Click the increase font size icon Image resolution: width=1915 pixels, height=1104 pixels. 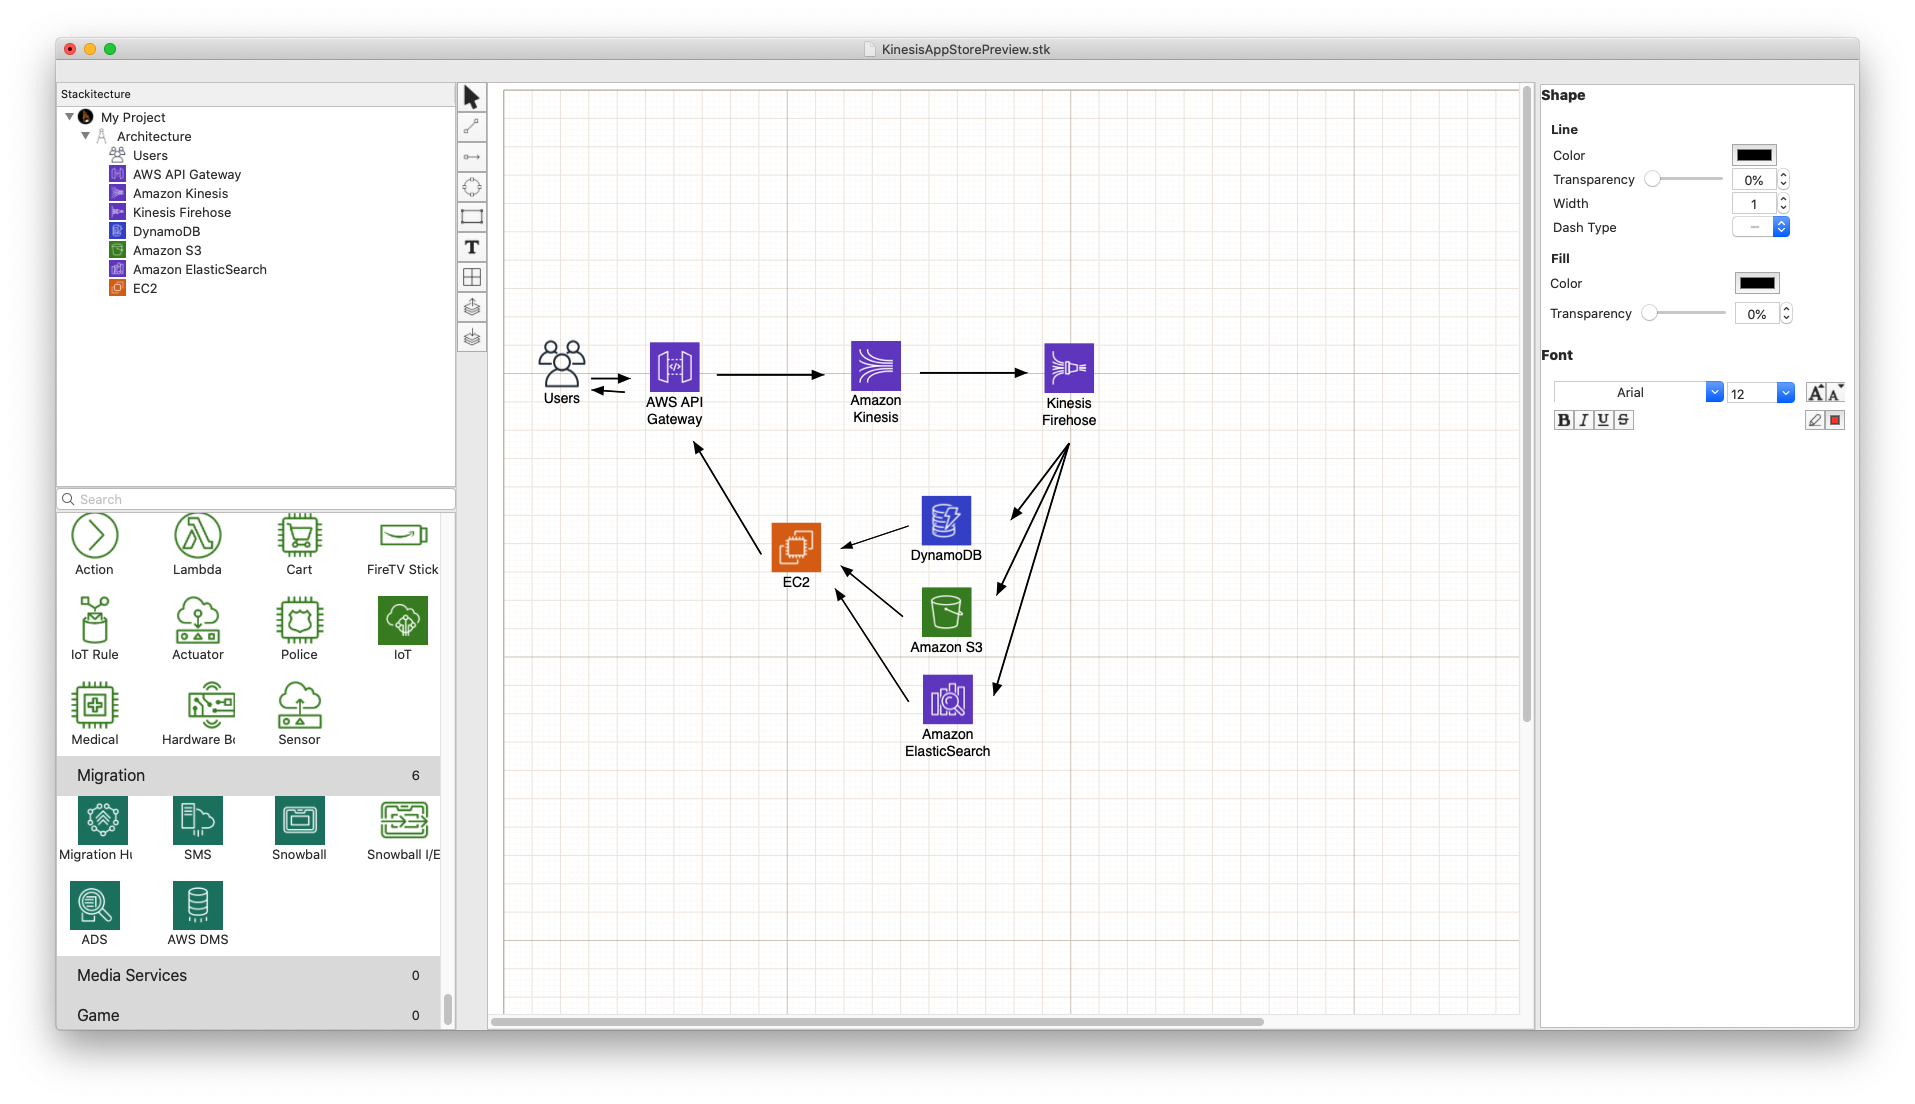coord(1816,393)
